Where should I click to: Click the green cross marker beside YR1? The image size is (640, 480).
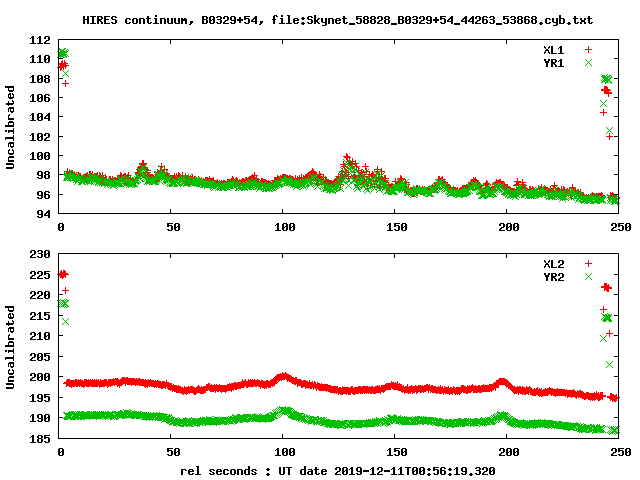coord(588,62)
